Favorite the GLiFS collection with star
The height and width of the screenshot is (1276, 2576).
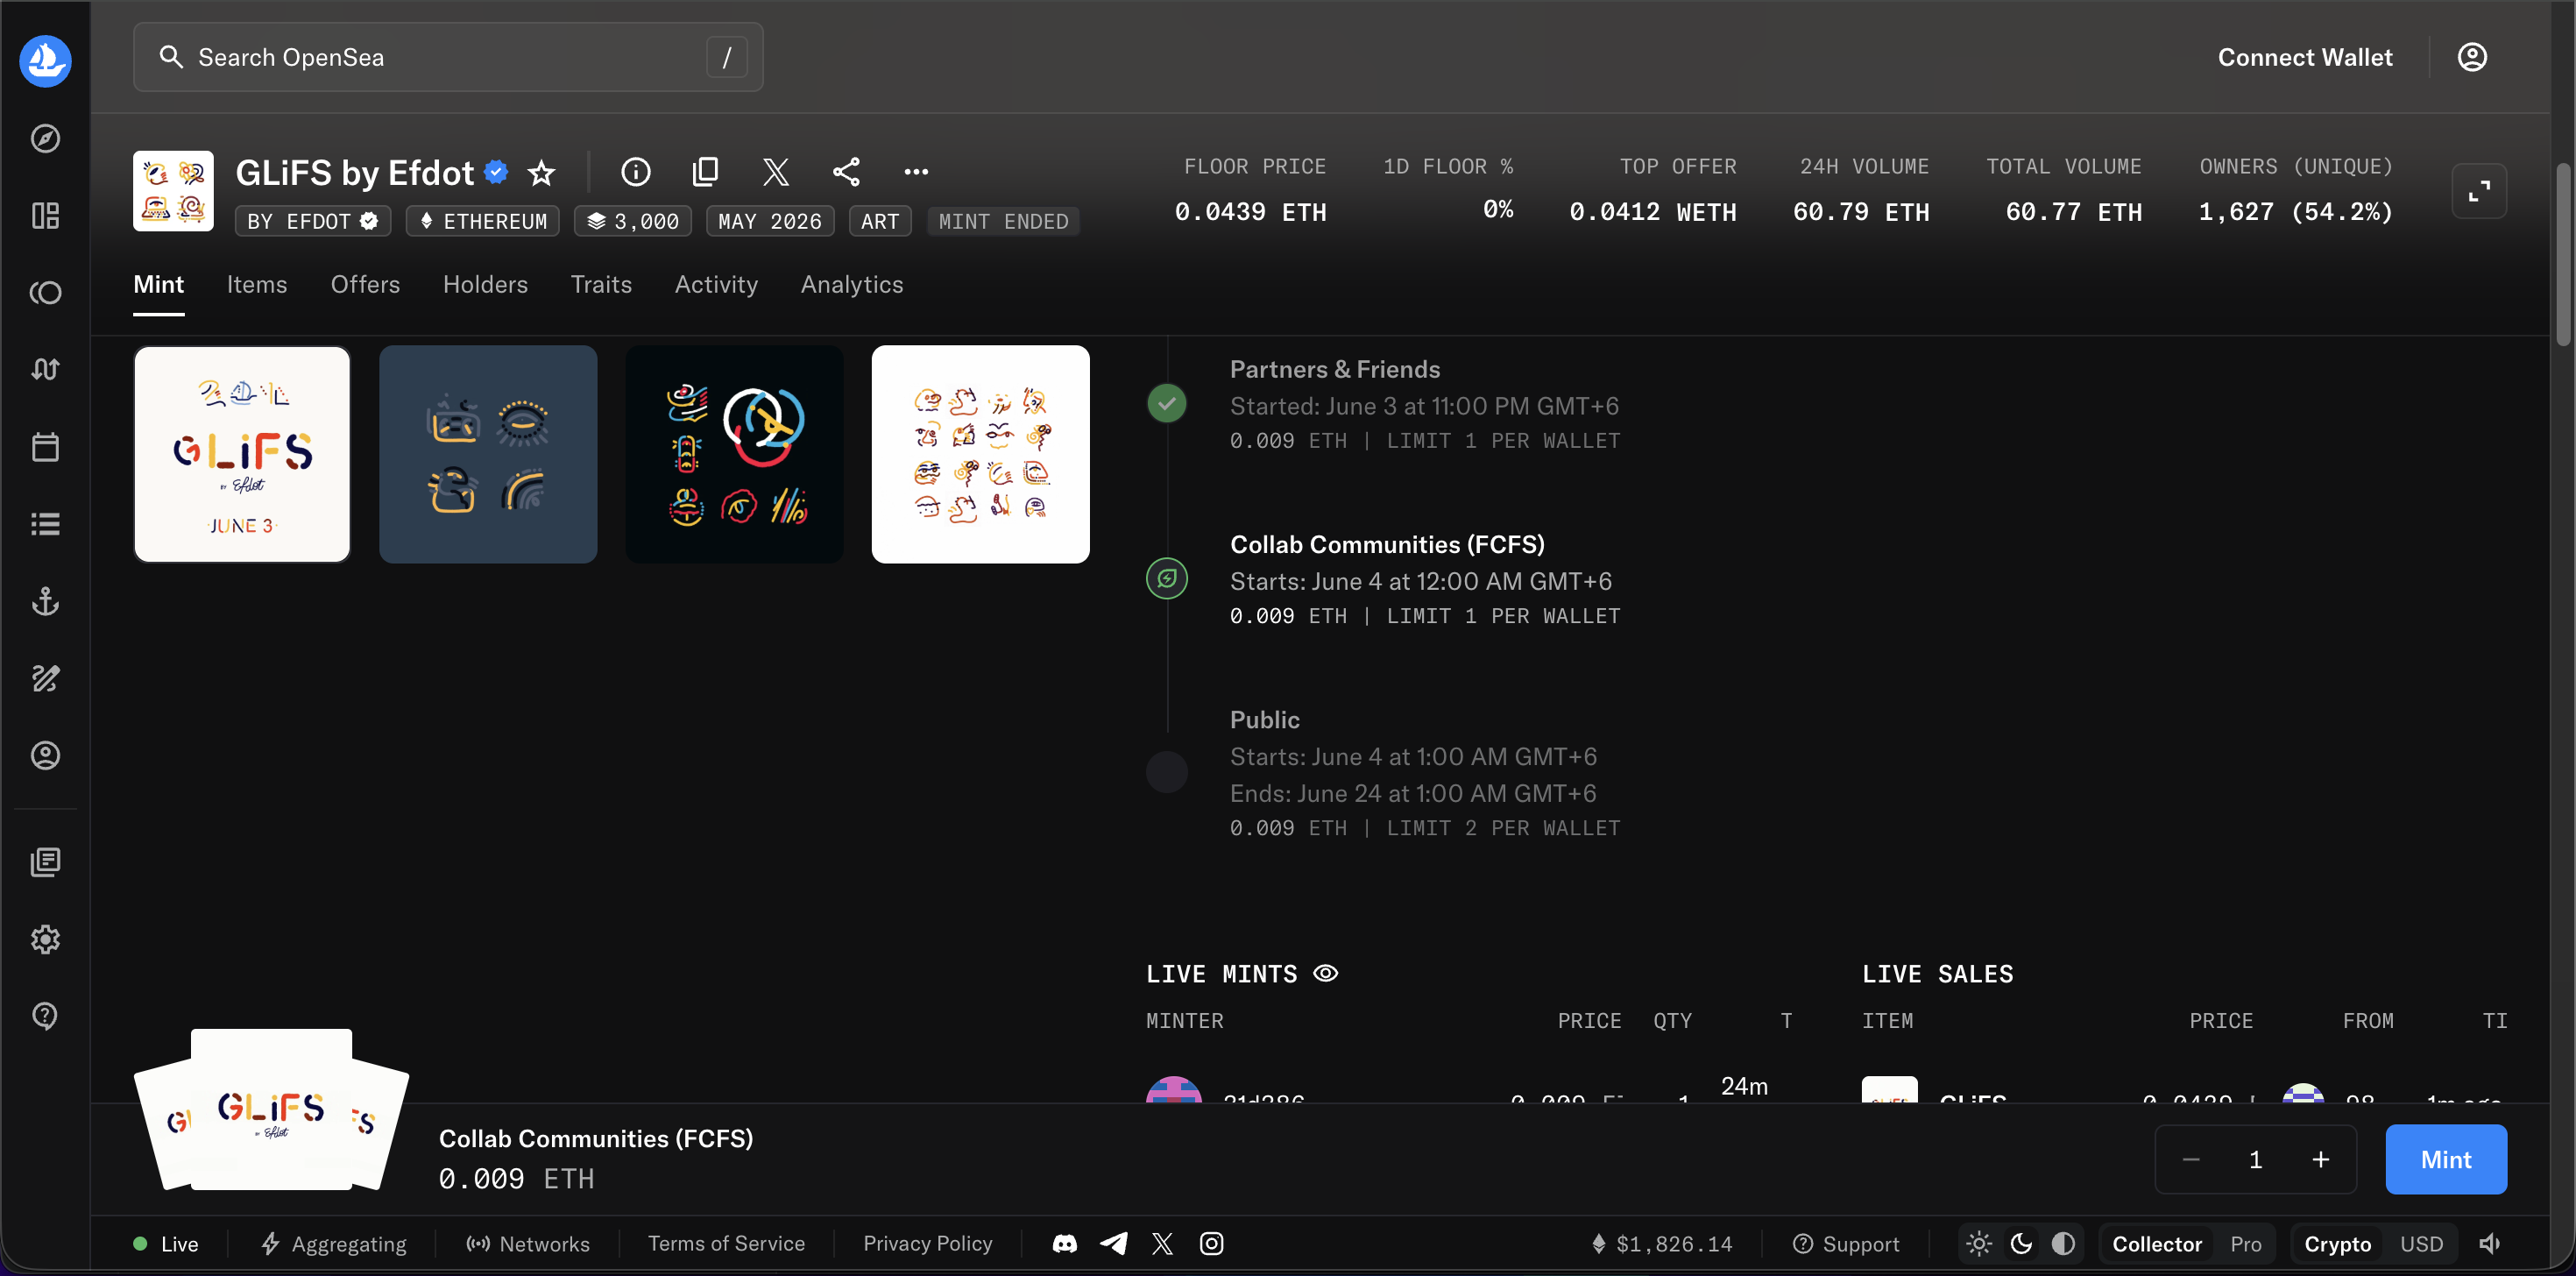[x=541, y=173]
